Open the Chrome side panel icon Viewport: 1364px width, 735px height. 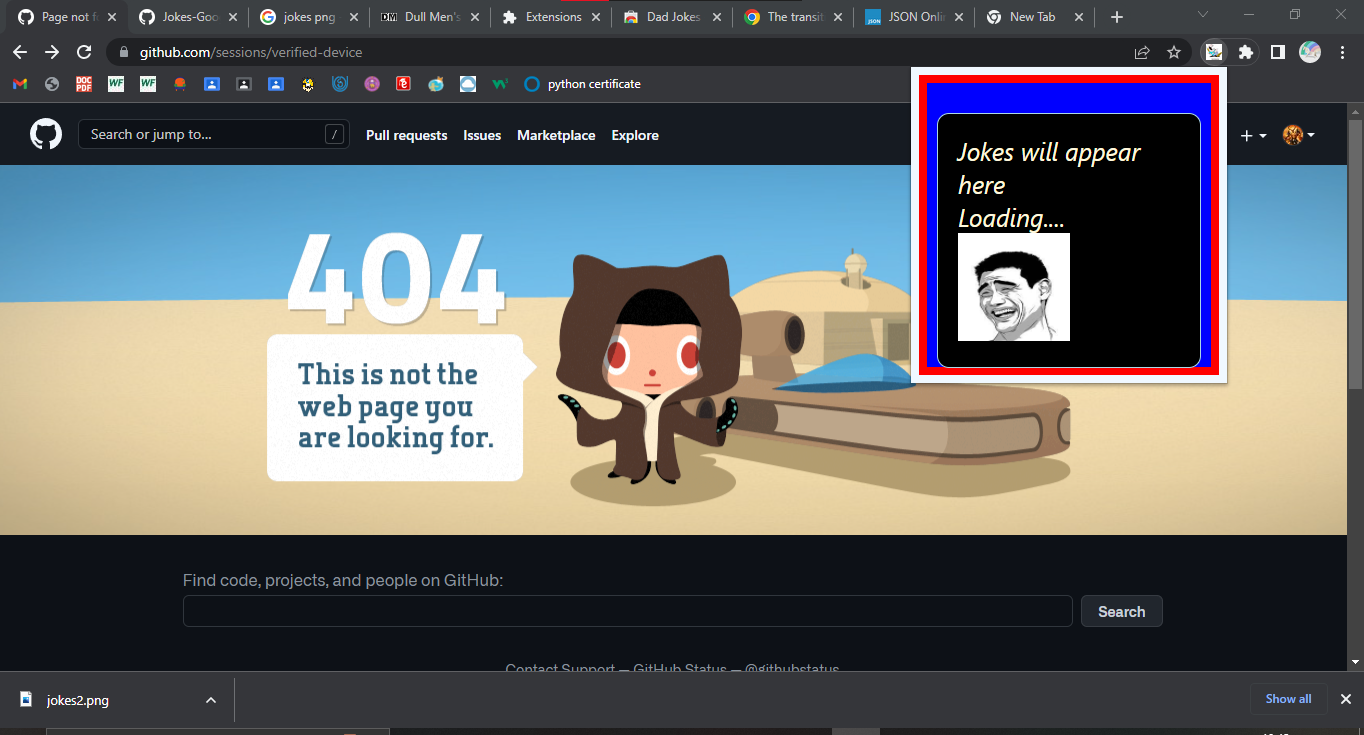[1277, 52]
